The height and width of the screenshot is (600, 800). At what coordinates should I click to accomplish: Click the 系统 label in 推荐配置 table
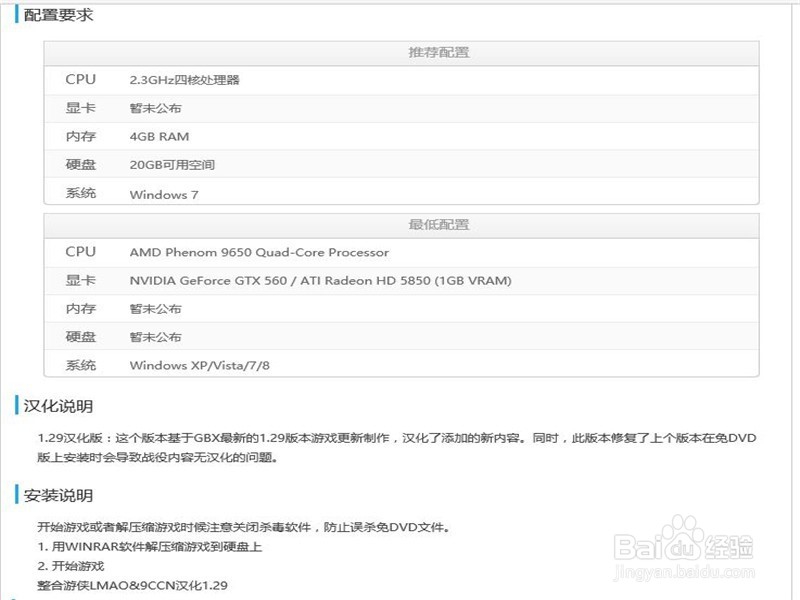[x=81, y=193]
